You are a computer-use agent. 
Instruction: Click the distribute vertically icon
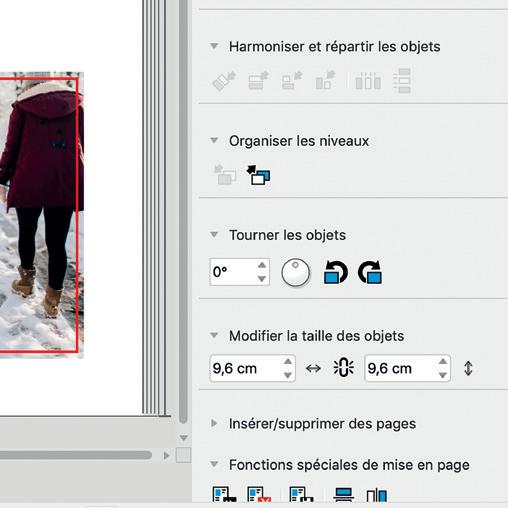(x=402, y=81)
